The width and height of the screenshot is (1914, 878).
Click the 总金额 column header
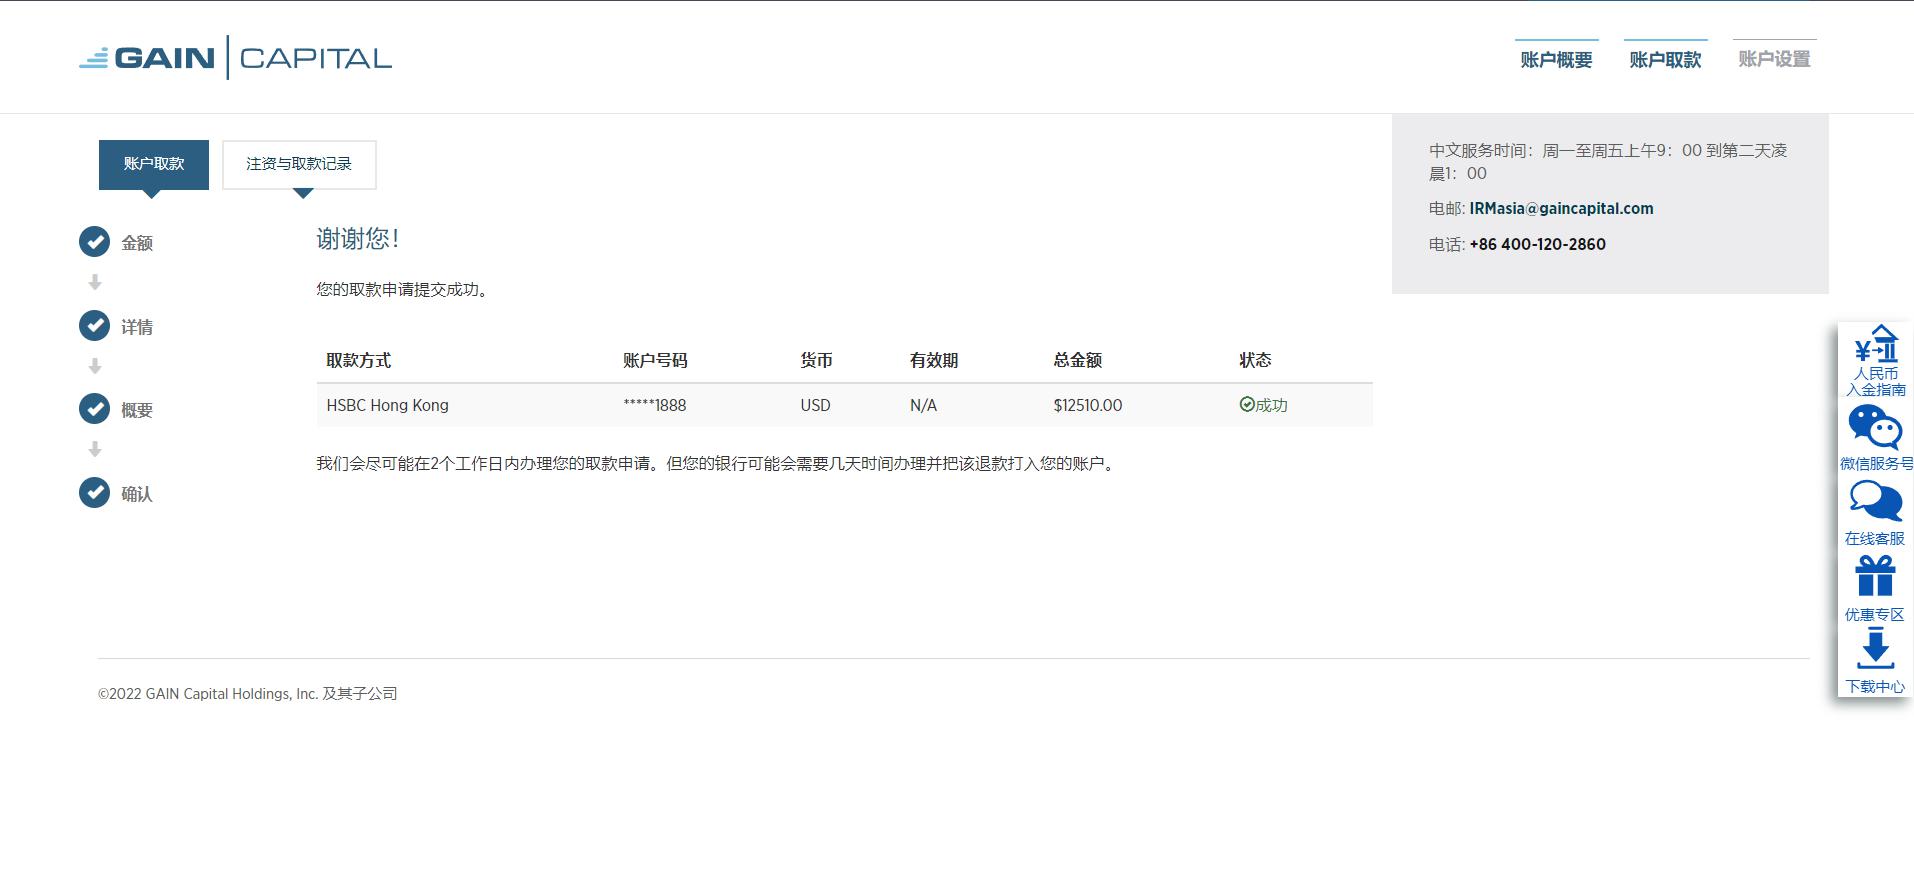pyautogui.click(x=1077, y=360)
